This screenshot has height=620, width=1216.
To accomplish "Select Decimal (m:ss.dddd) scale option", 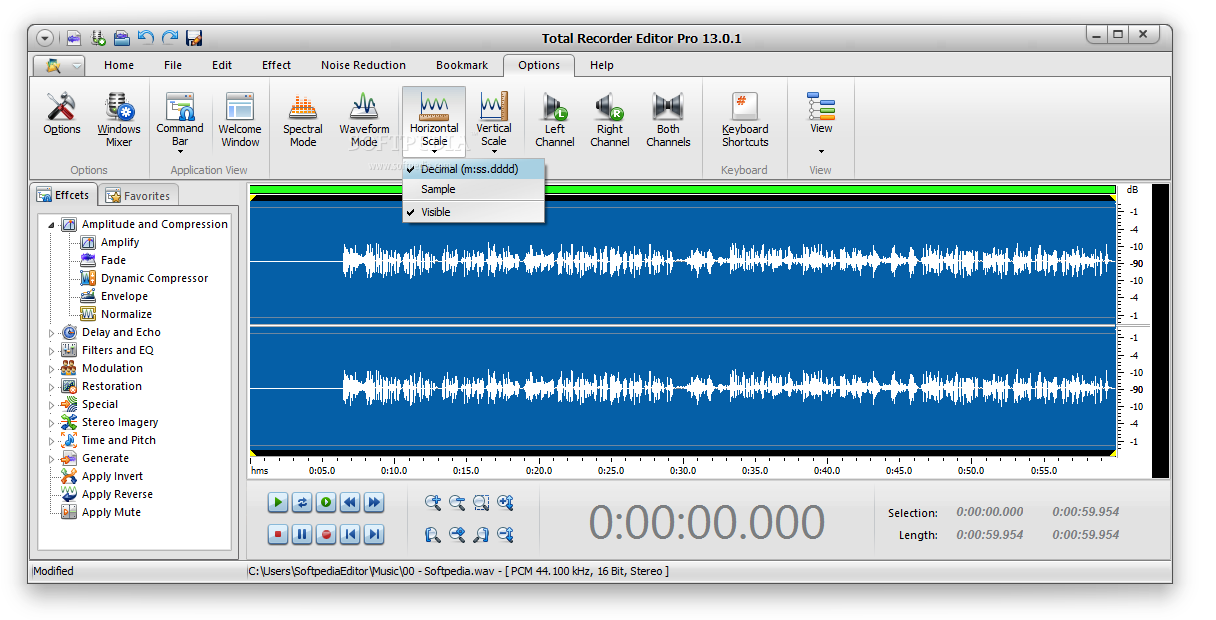I will 474,170.
